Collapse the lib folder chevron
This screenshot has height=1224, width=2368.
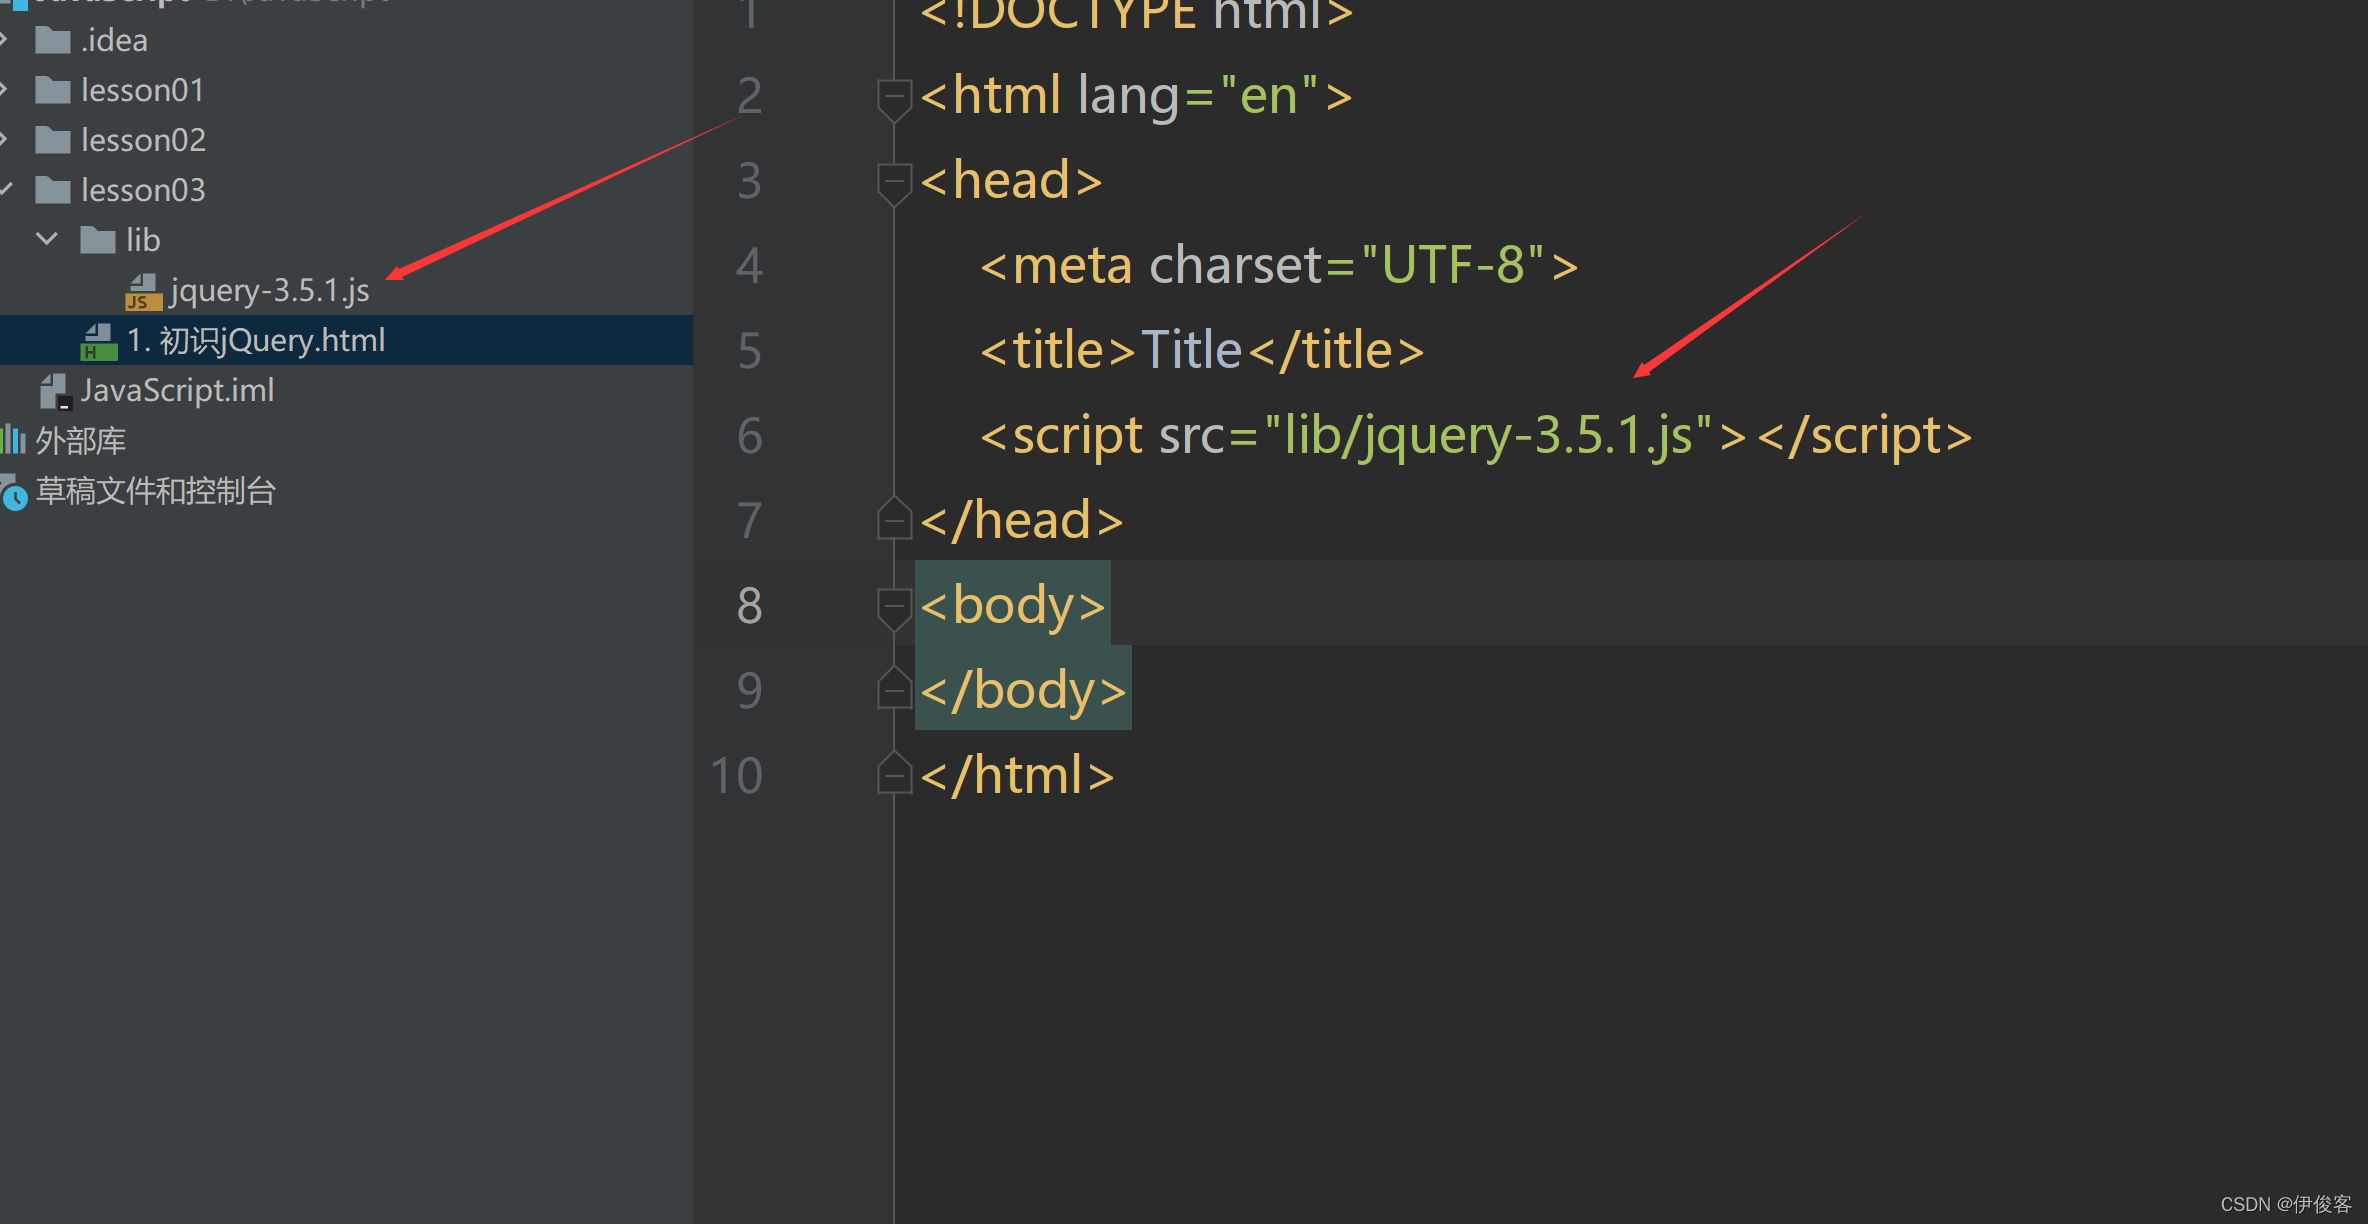point(47,239)
